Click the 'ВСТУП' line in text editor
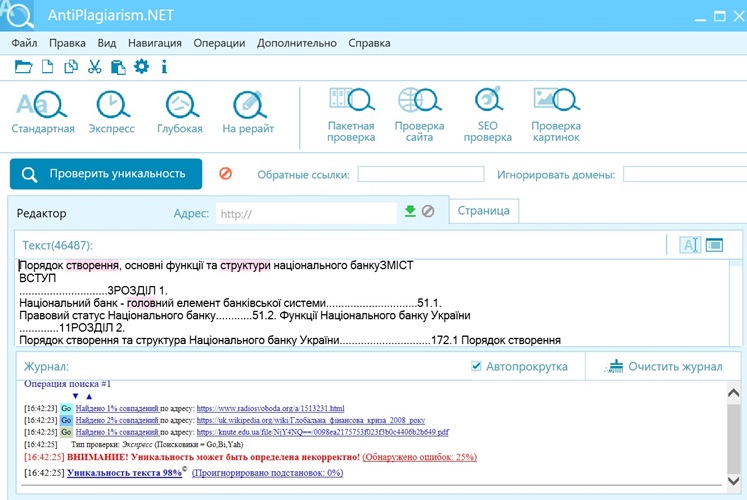 pyautogui.click(x=37, y=278)
